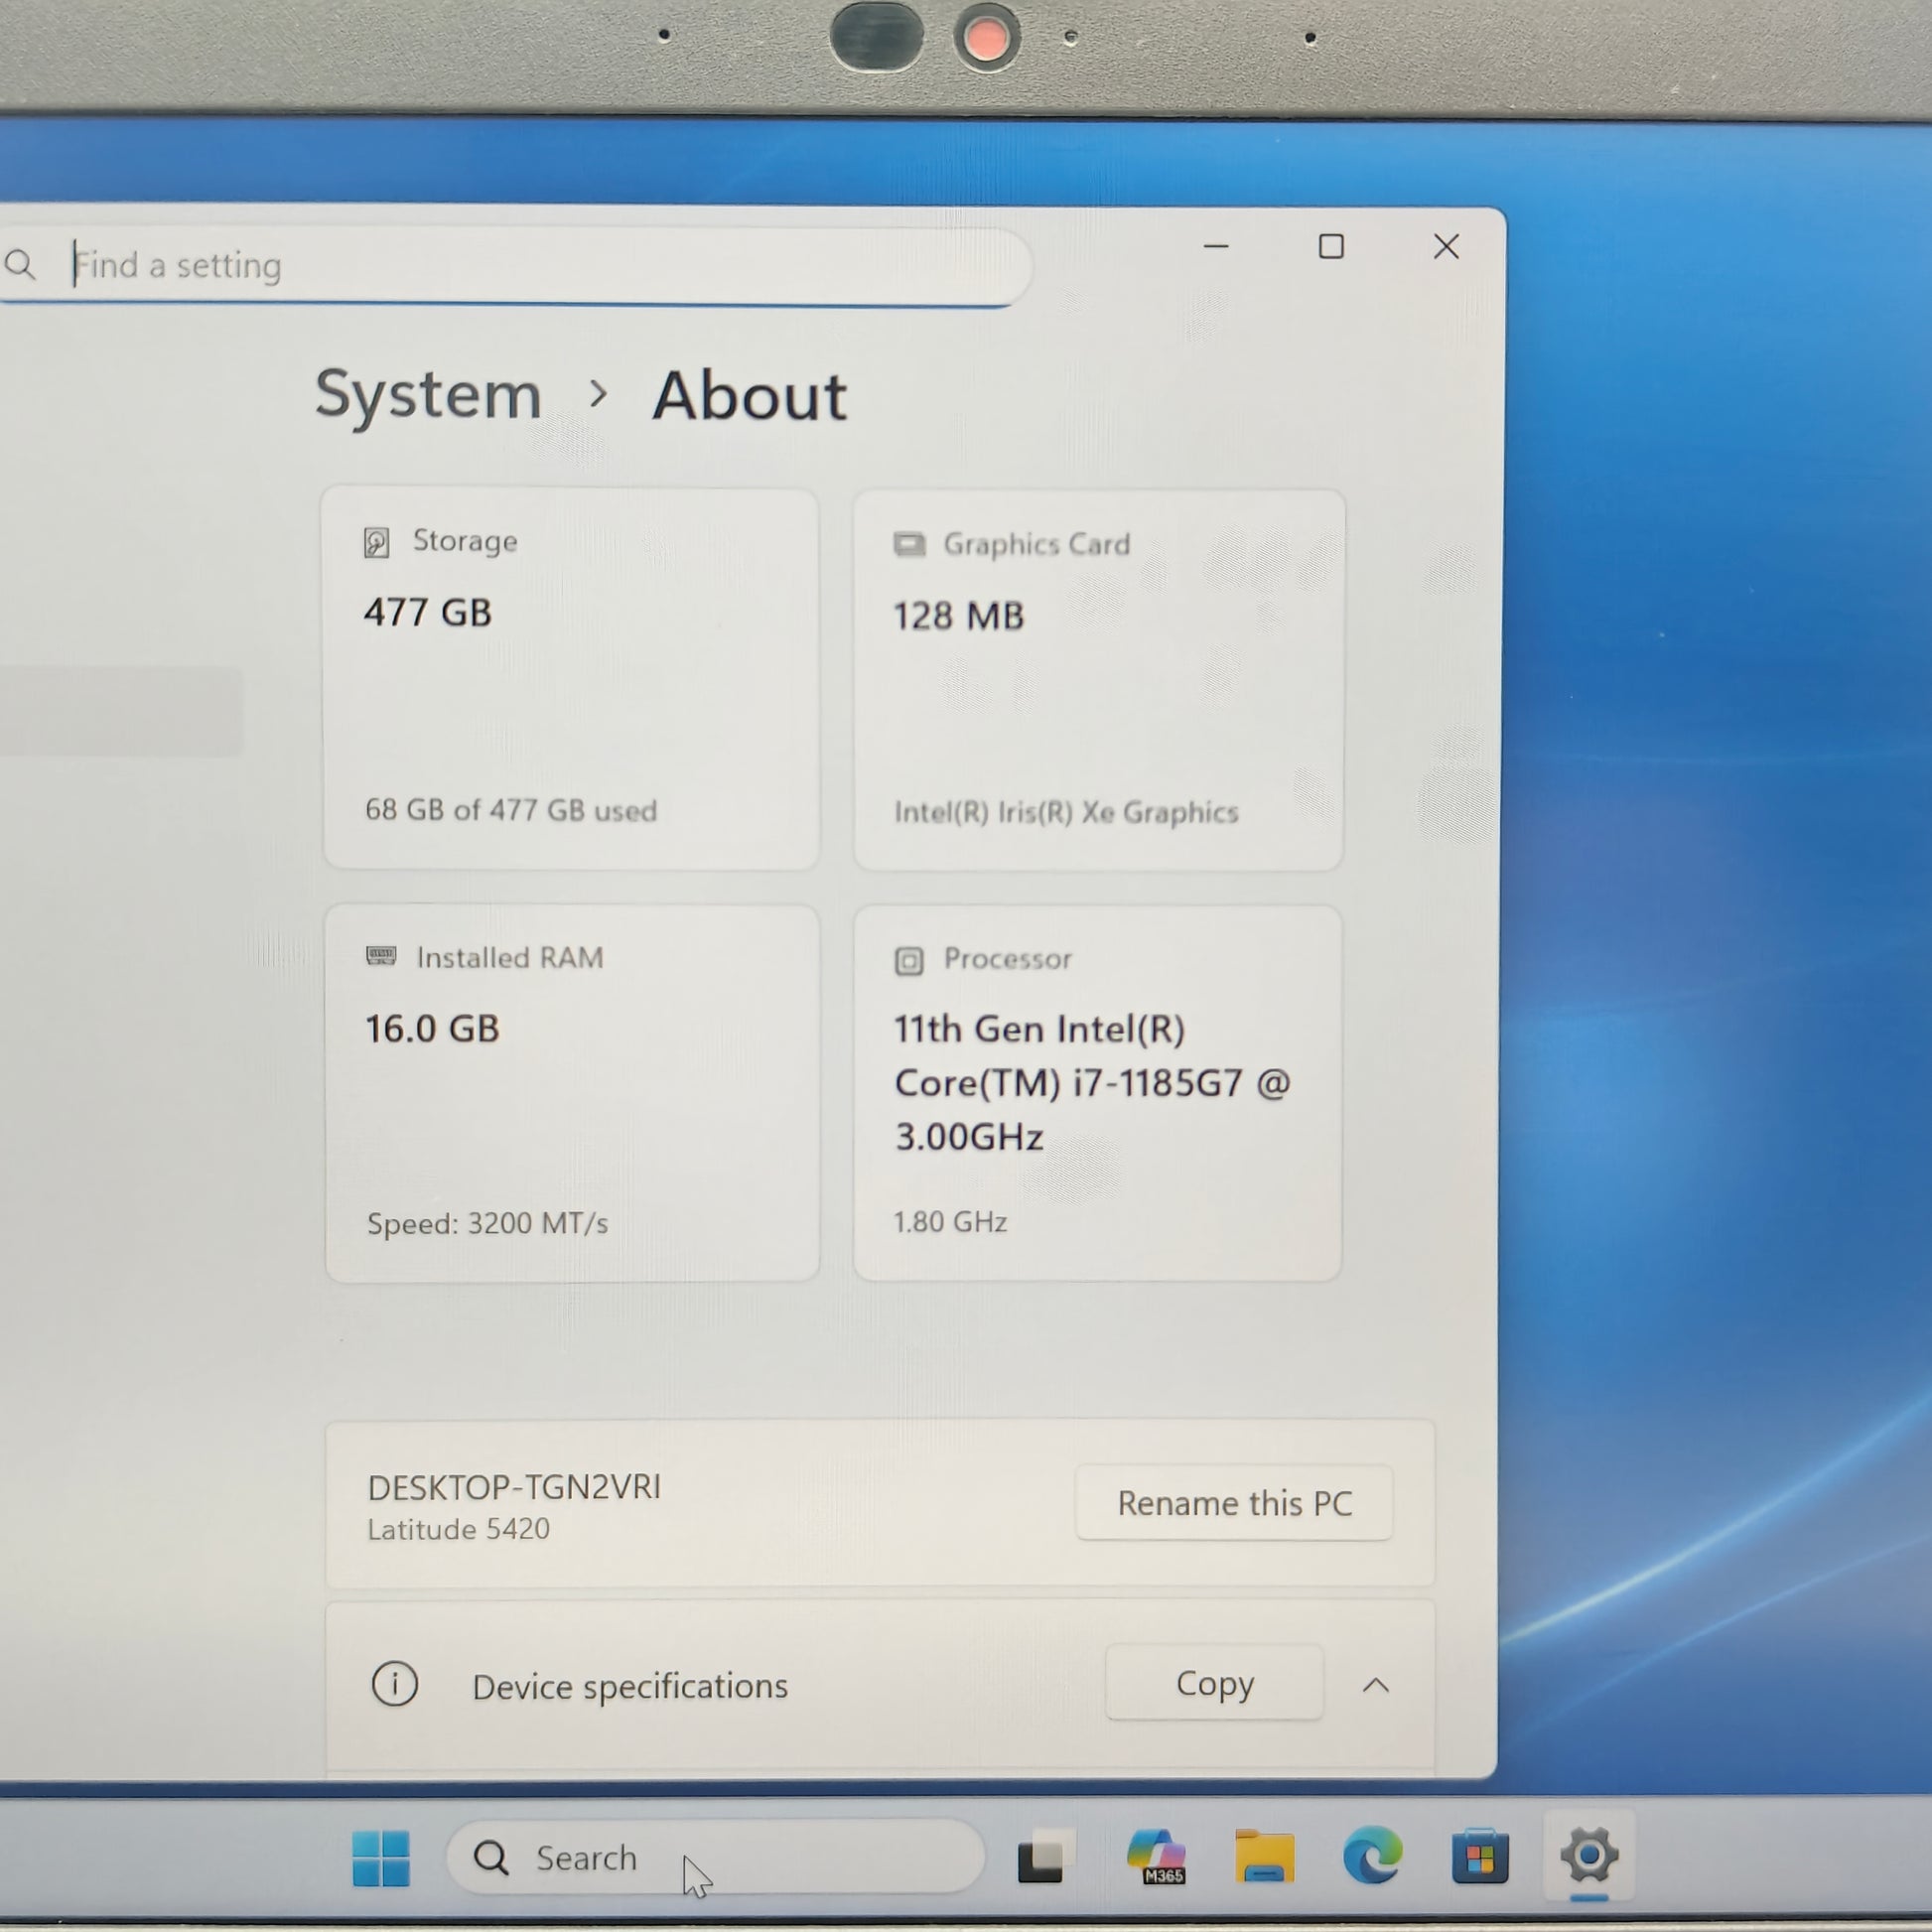Open Task View from the taskbar

pyautogui.click(x=1043, y=1858)
